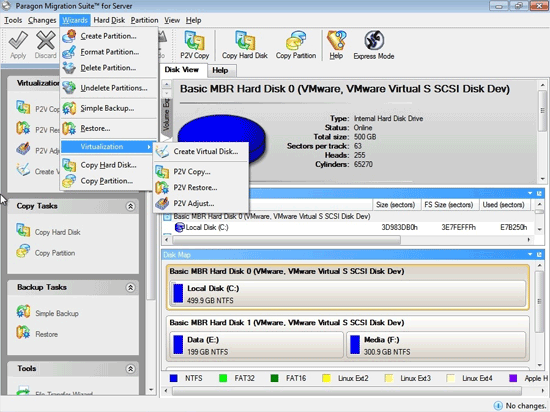This screenshot has height=412, width=550.
Task: Select Local Disk (C:) list row
Action: [x=348, y=228]
